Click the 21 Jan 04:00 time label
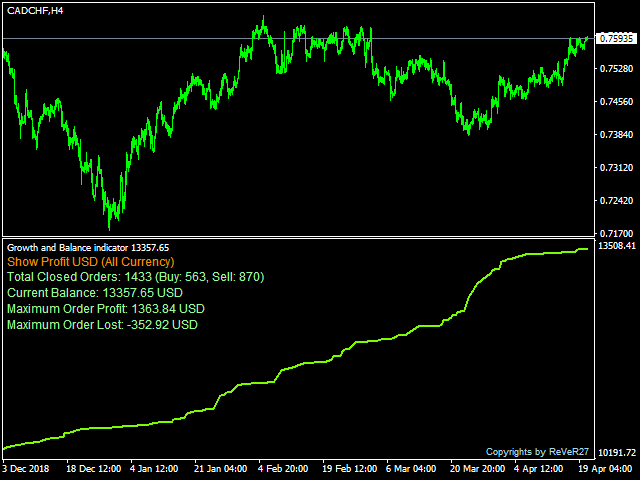The height and width of the screenshot is (480, 640). (220, 469)
